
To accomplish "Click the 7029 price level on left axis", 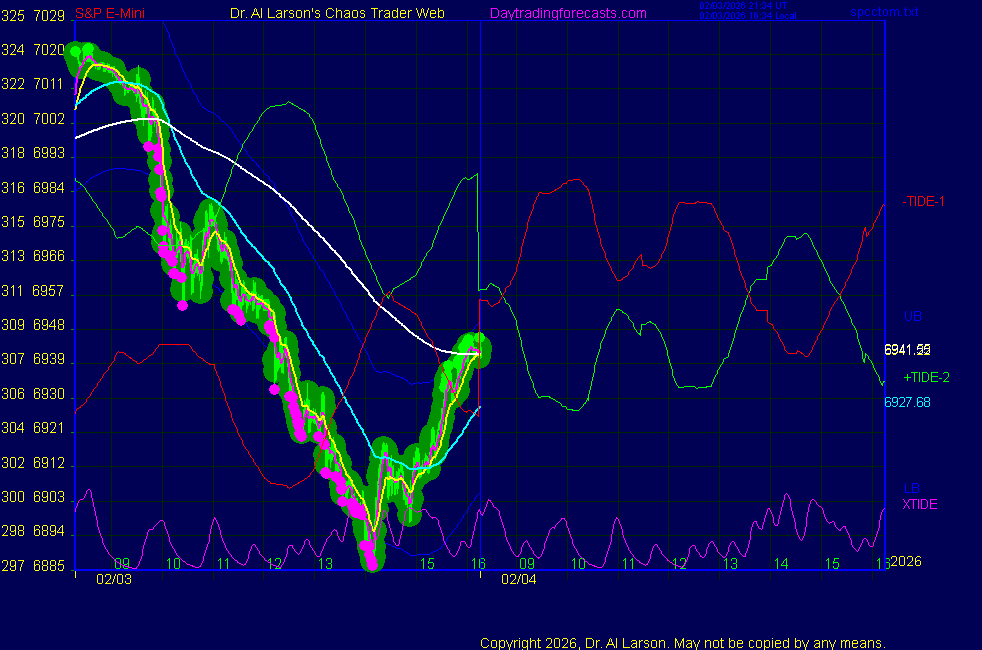I will click(x=49, y=15).
